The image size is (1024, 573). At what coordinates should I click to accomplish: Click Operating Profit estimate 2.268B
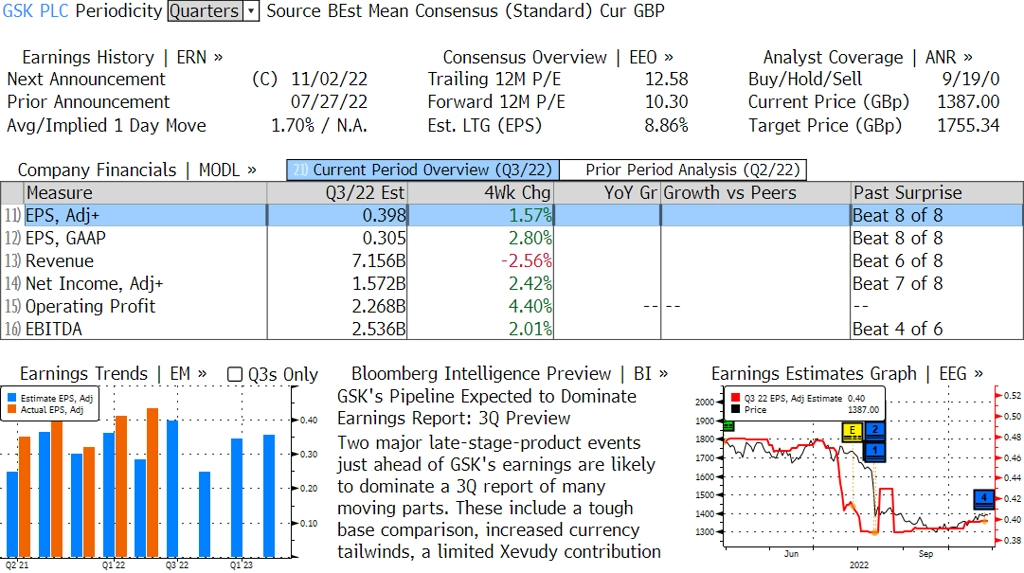pos(379,306)
